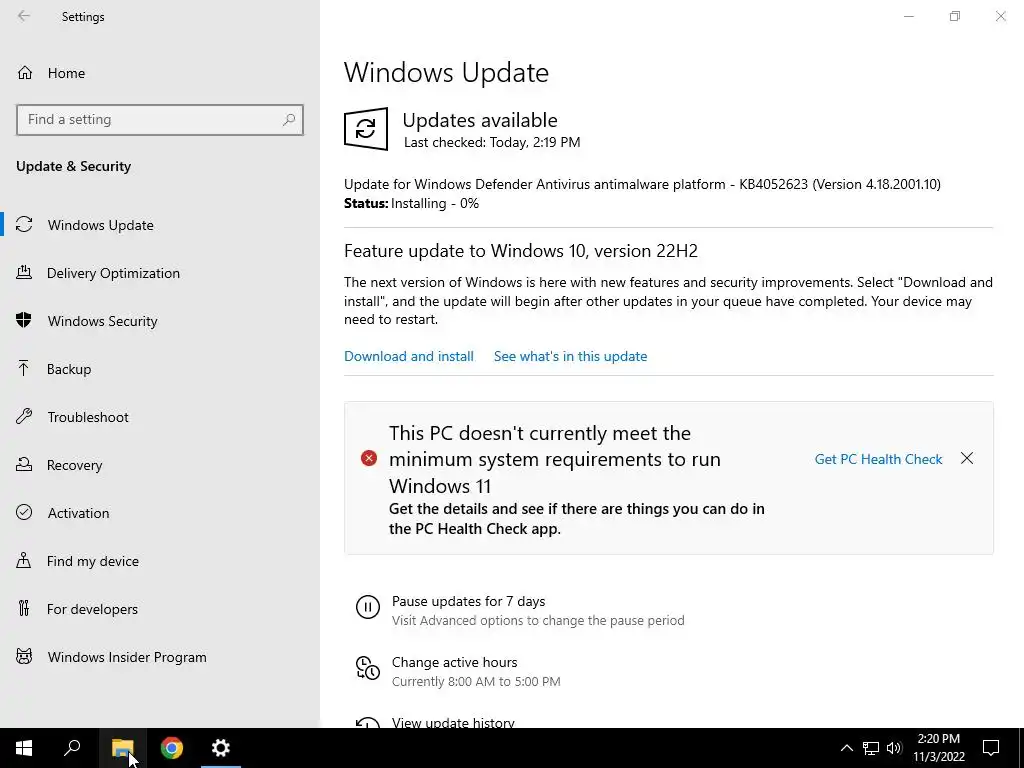Click Pause updates for 7 days
This screenshot has width=1024, height=768.
coord(468,601)
